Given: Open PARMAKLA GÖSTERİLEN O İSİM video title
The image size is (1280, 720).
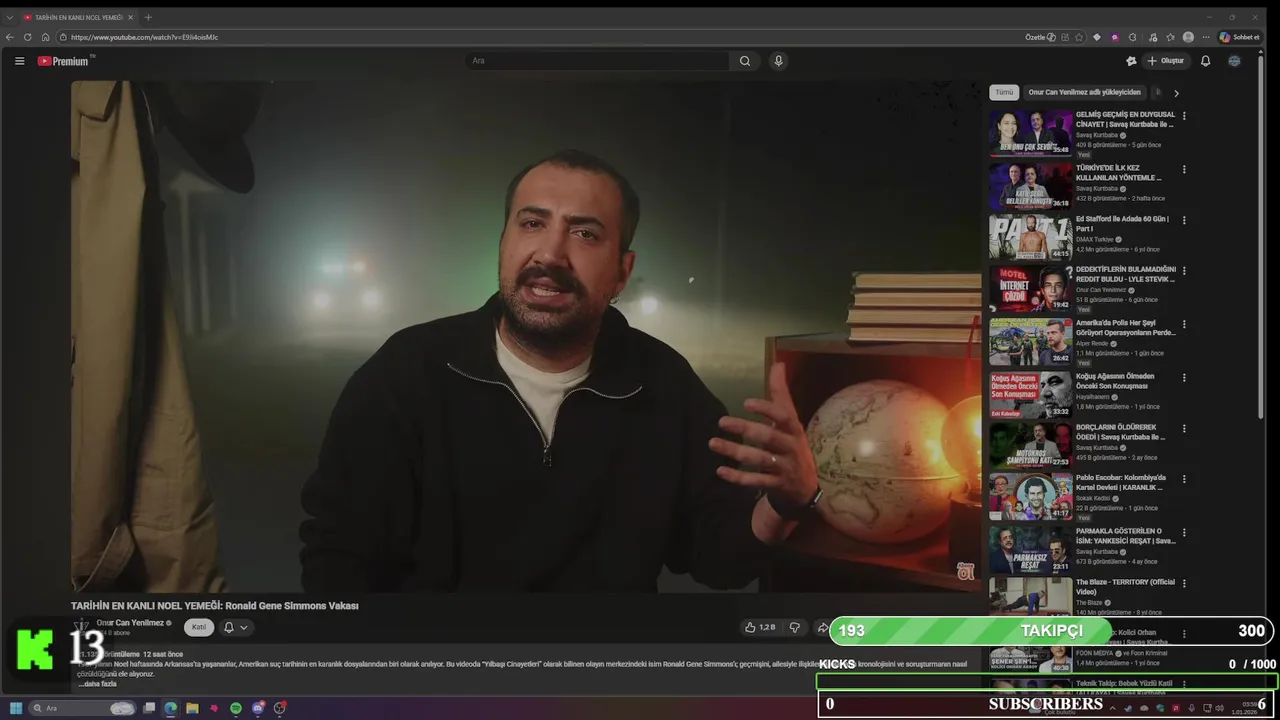Looking at the screenshot, I should [1125, 536].
